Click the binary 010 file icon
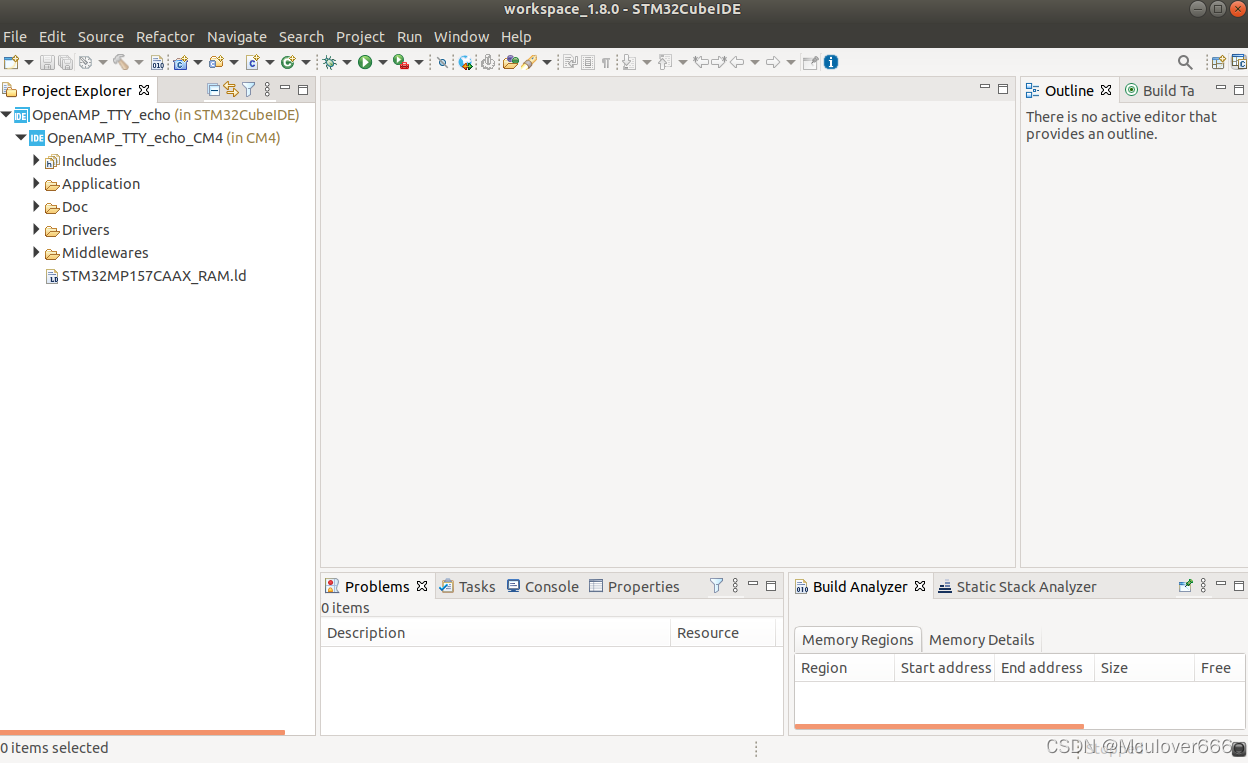Screen dimensions: 1248x763 click(158, 62)
